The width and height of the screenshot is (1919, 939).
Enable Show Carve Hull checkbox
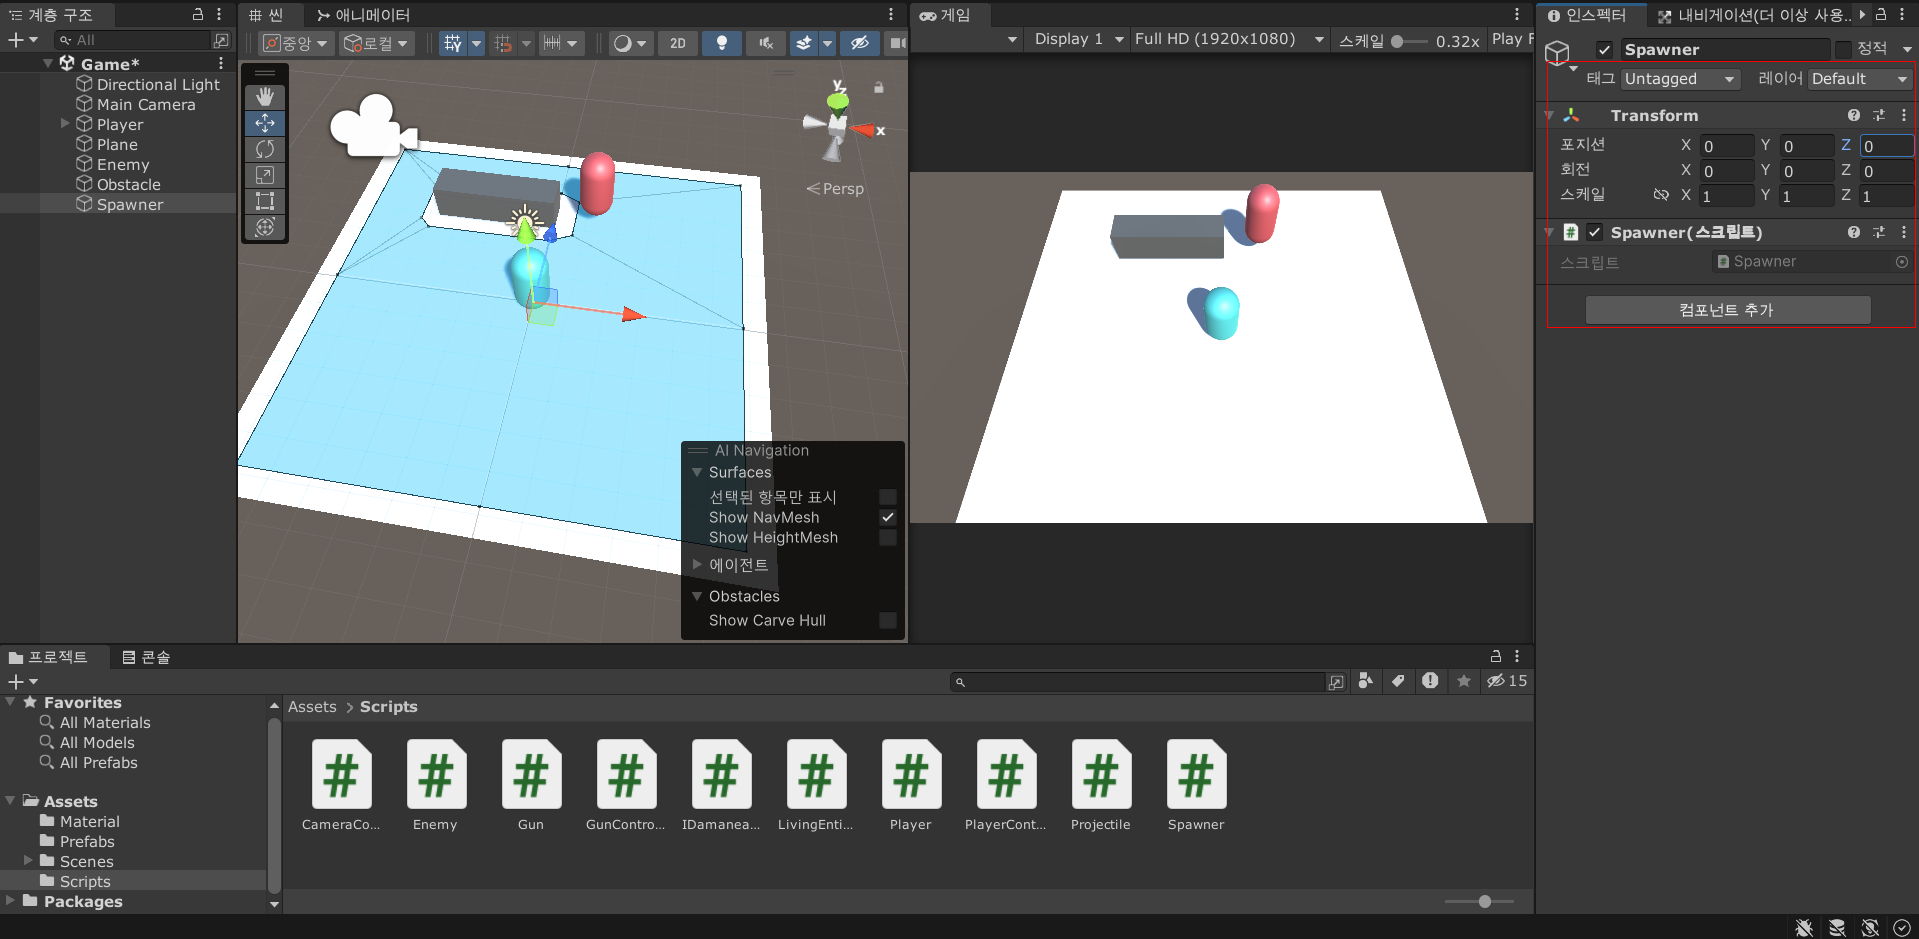[x=887, y=621]
